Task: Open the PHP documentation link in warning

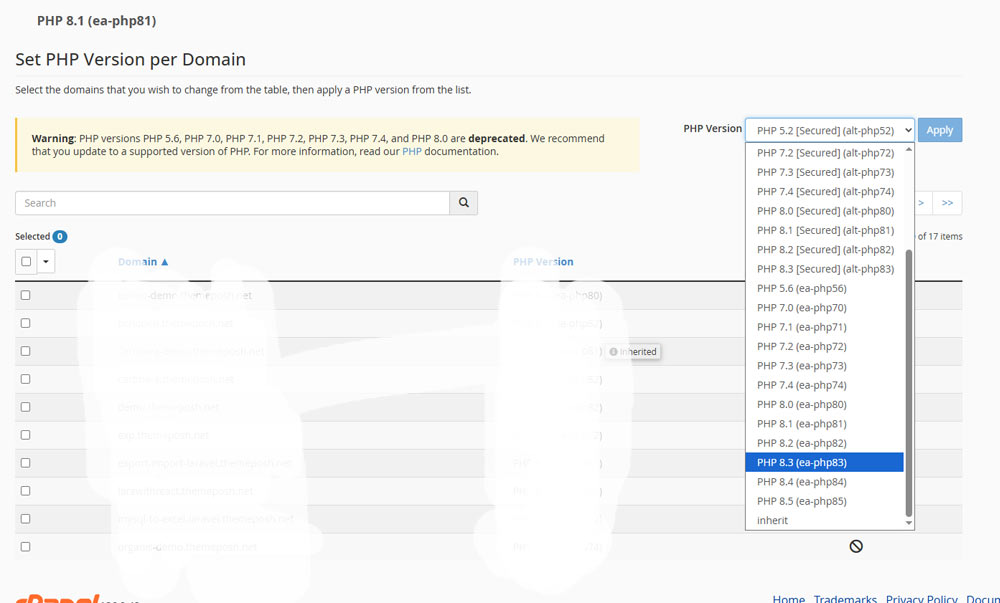Action: 412,152
